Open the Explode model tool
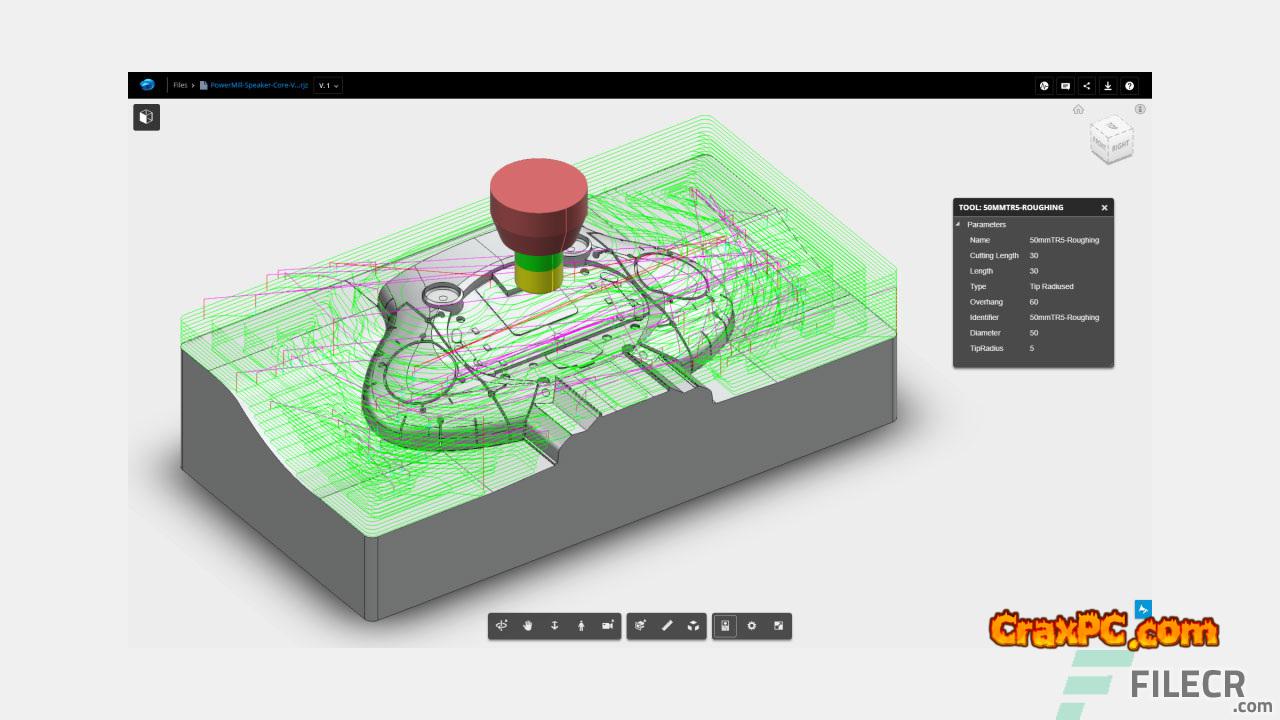Image resolution: width=1280 pixels, height=720 pixels. pyautogui.click(x=693, y=626)
